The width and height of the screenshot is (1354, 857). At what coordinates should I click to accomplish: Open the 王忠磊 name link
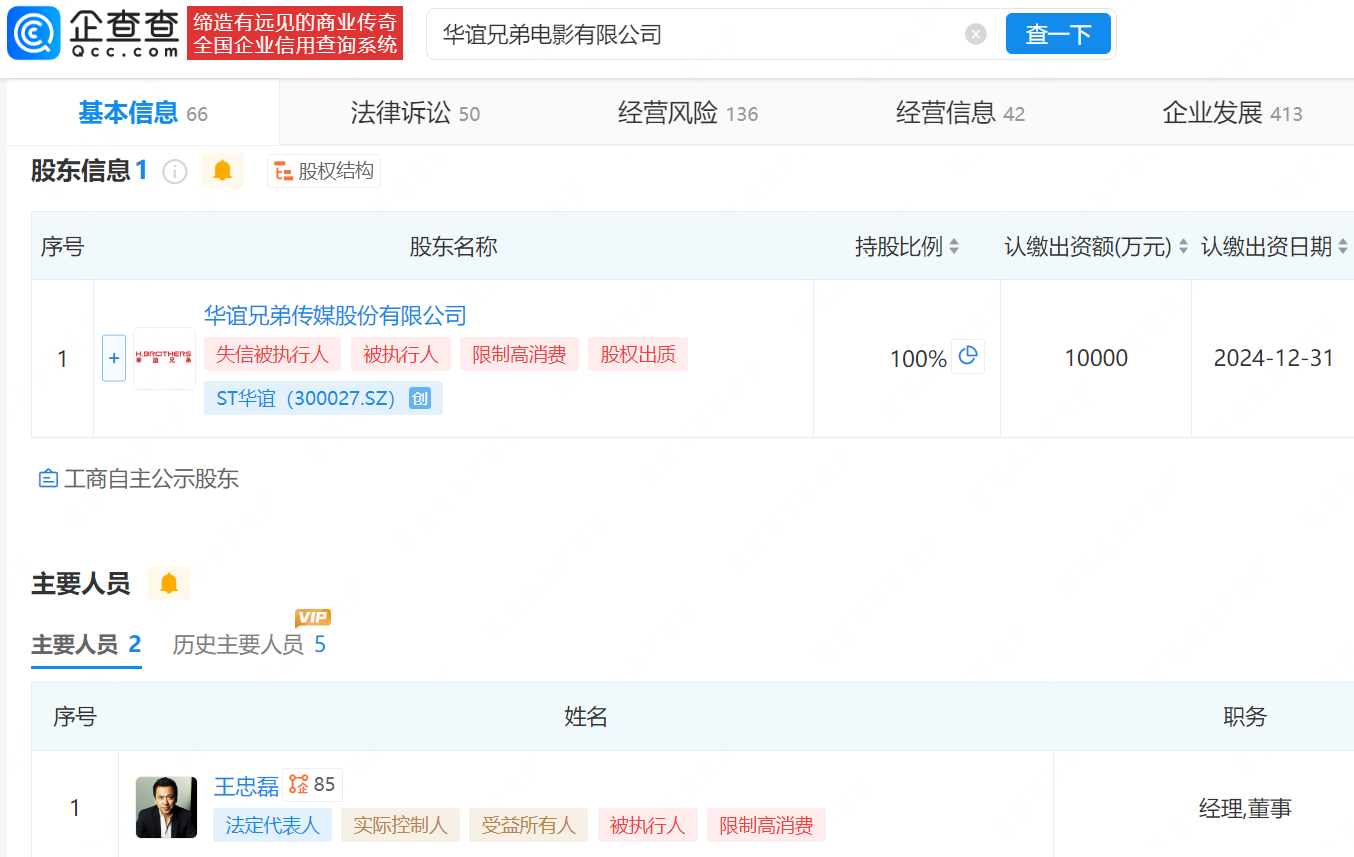tap(246, 786)
